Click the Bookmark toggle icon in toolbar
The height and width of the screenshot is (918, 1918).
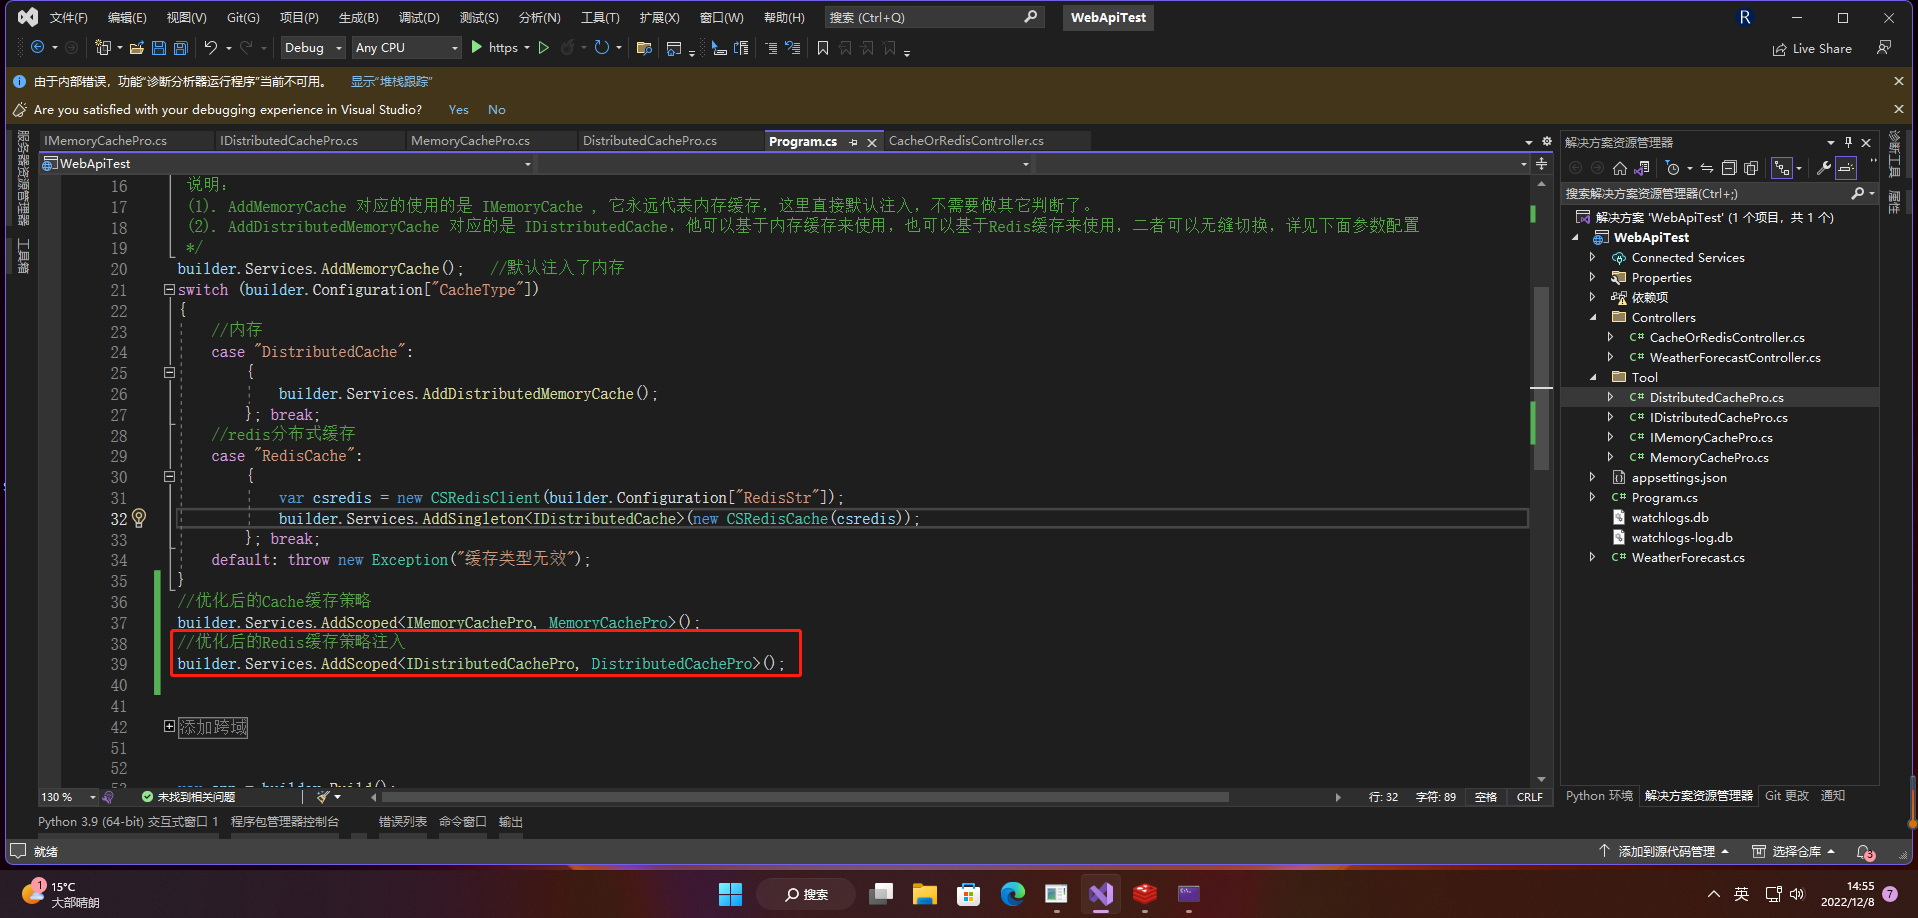tap(822, 47)
